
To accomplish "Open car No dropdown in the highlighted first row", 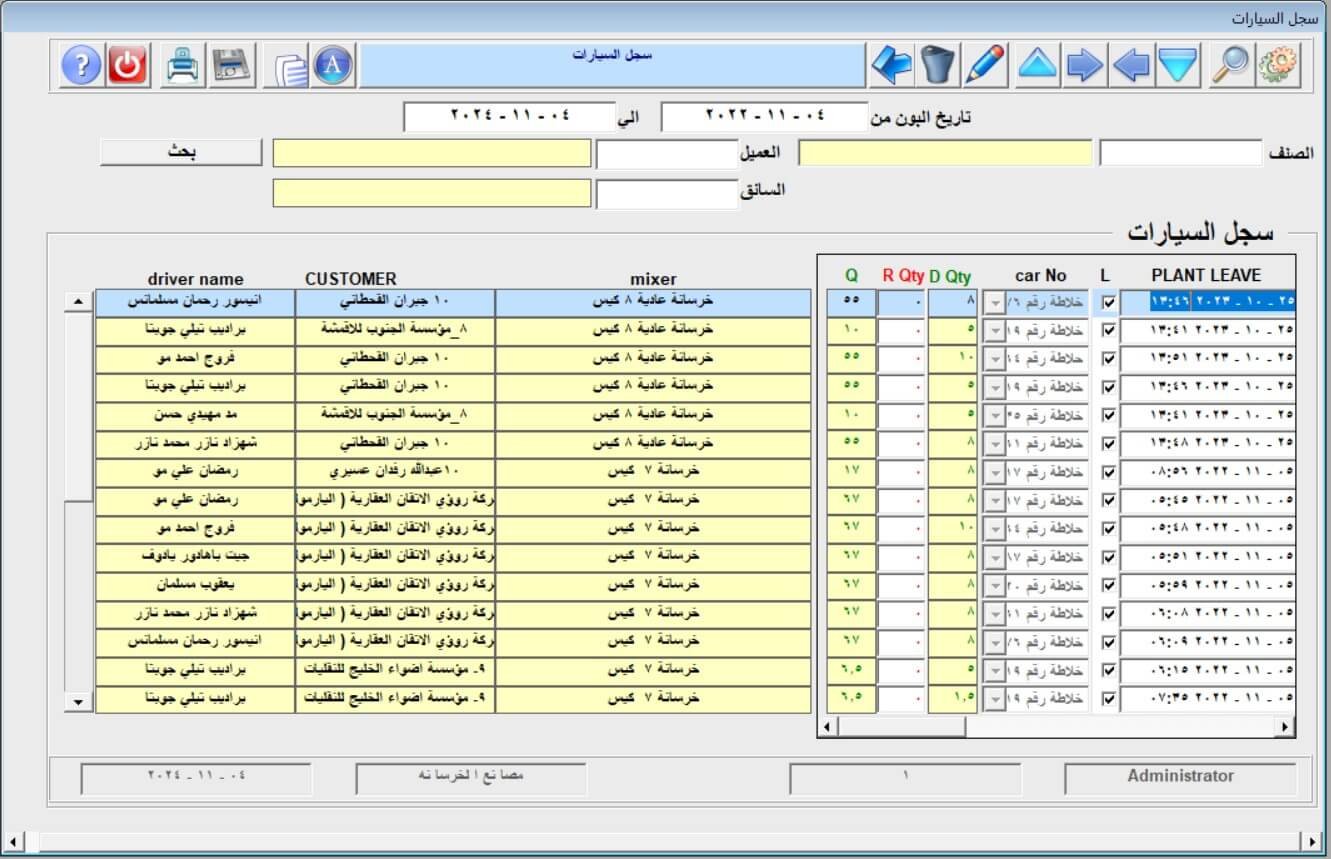I will (x=995, y=303).
